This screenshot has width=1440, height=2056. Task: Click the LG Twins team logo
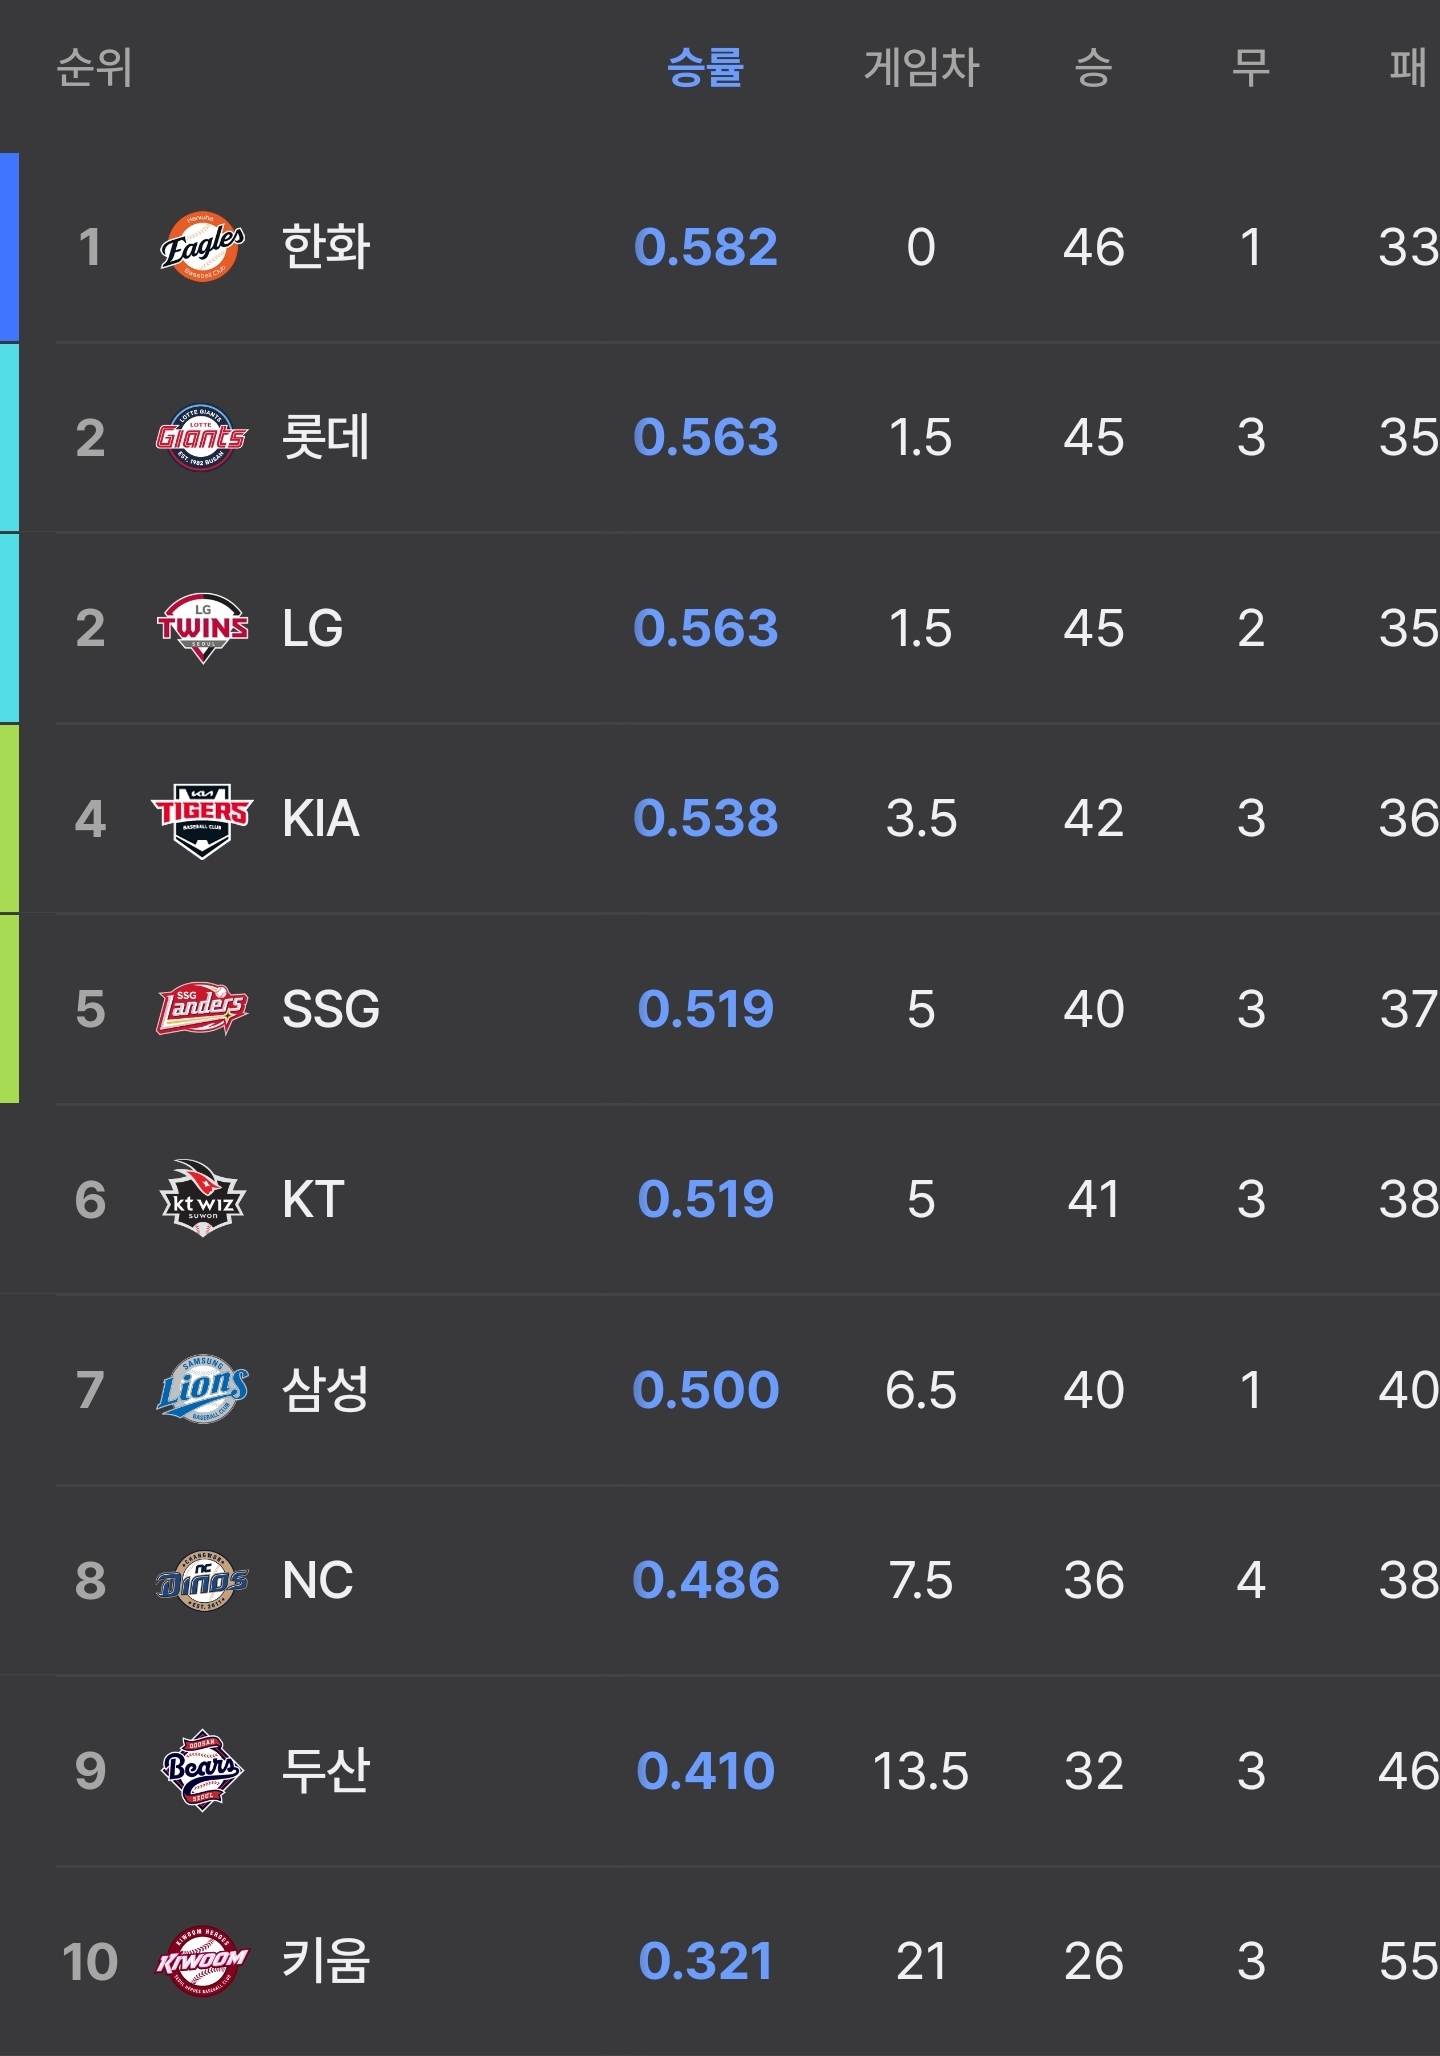(x=202, y=628)
